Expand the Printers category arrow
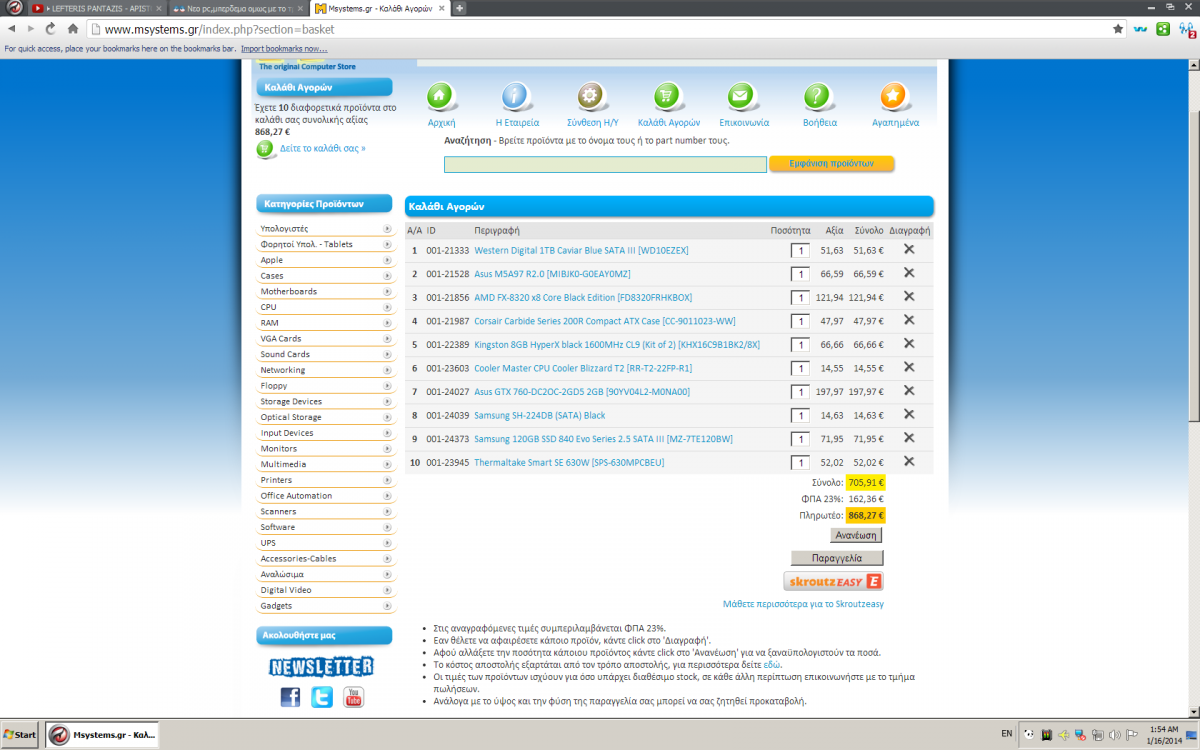 pos(387,480)
